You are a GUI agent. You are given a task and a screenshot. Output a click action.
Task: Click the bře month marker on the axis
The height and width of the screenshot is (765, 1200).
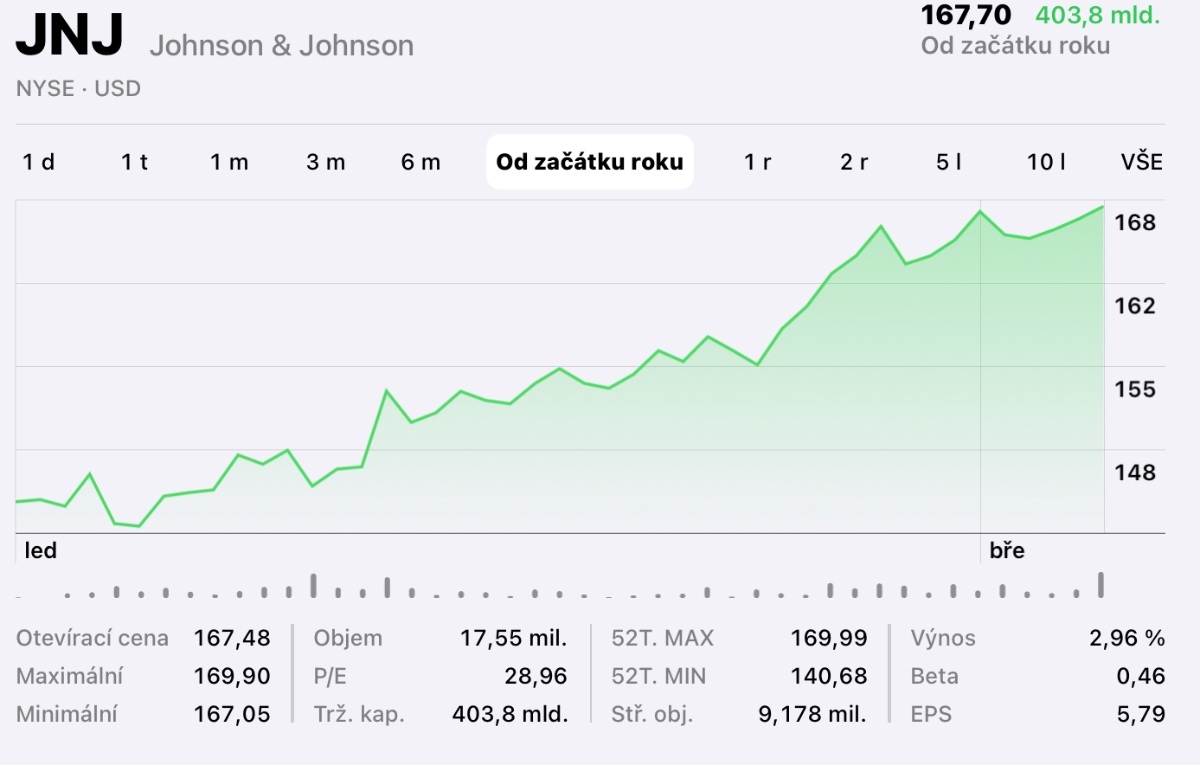click(x=1007, y=551)
